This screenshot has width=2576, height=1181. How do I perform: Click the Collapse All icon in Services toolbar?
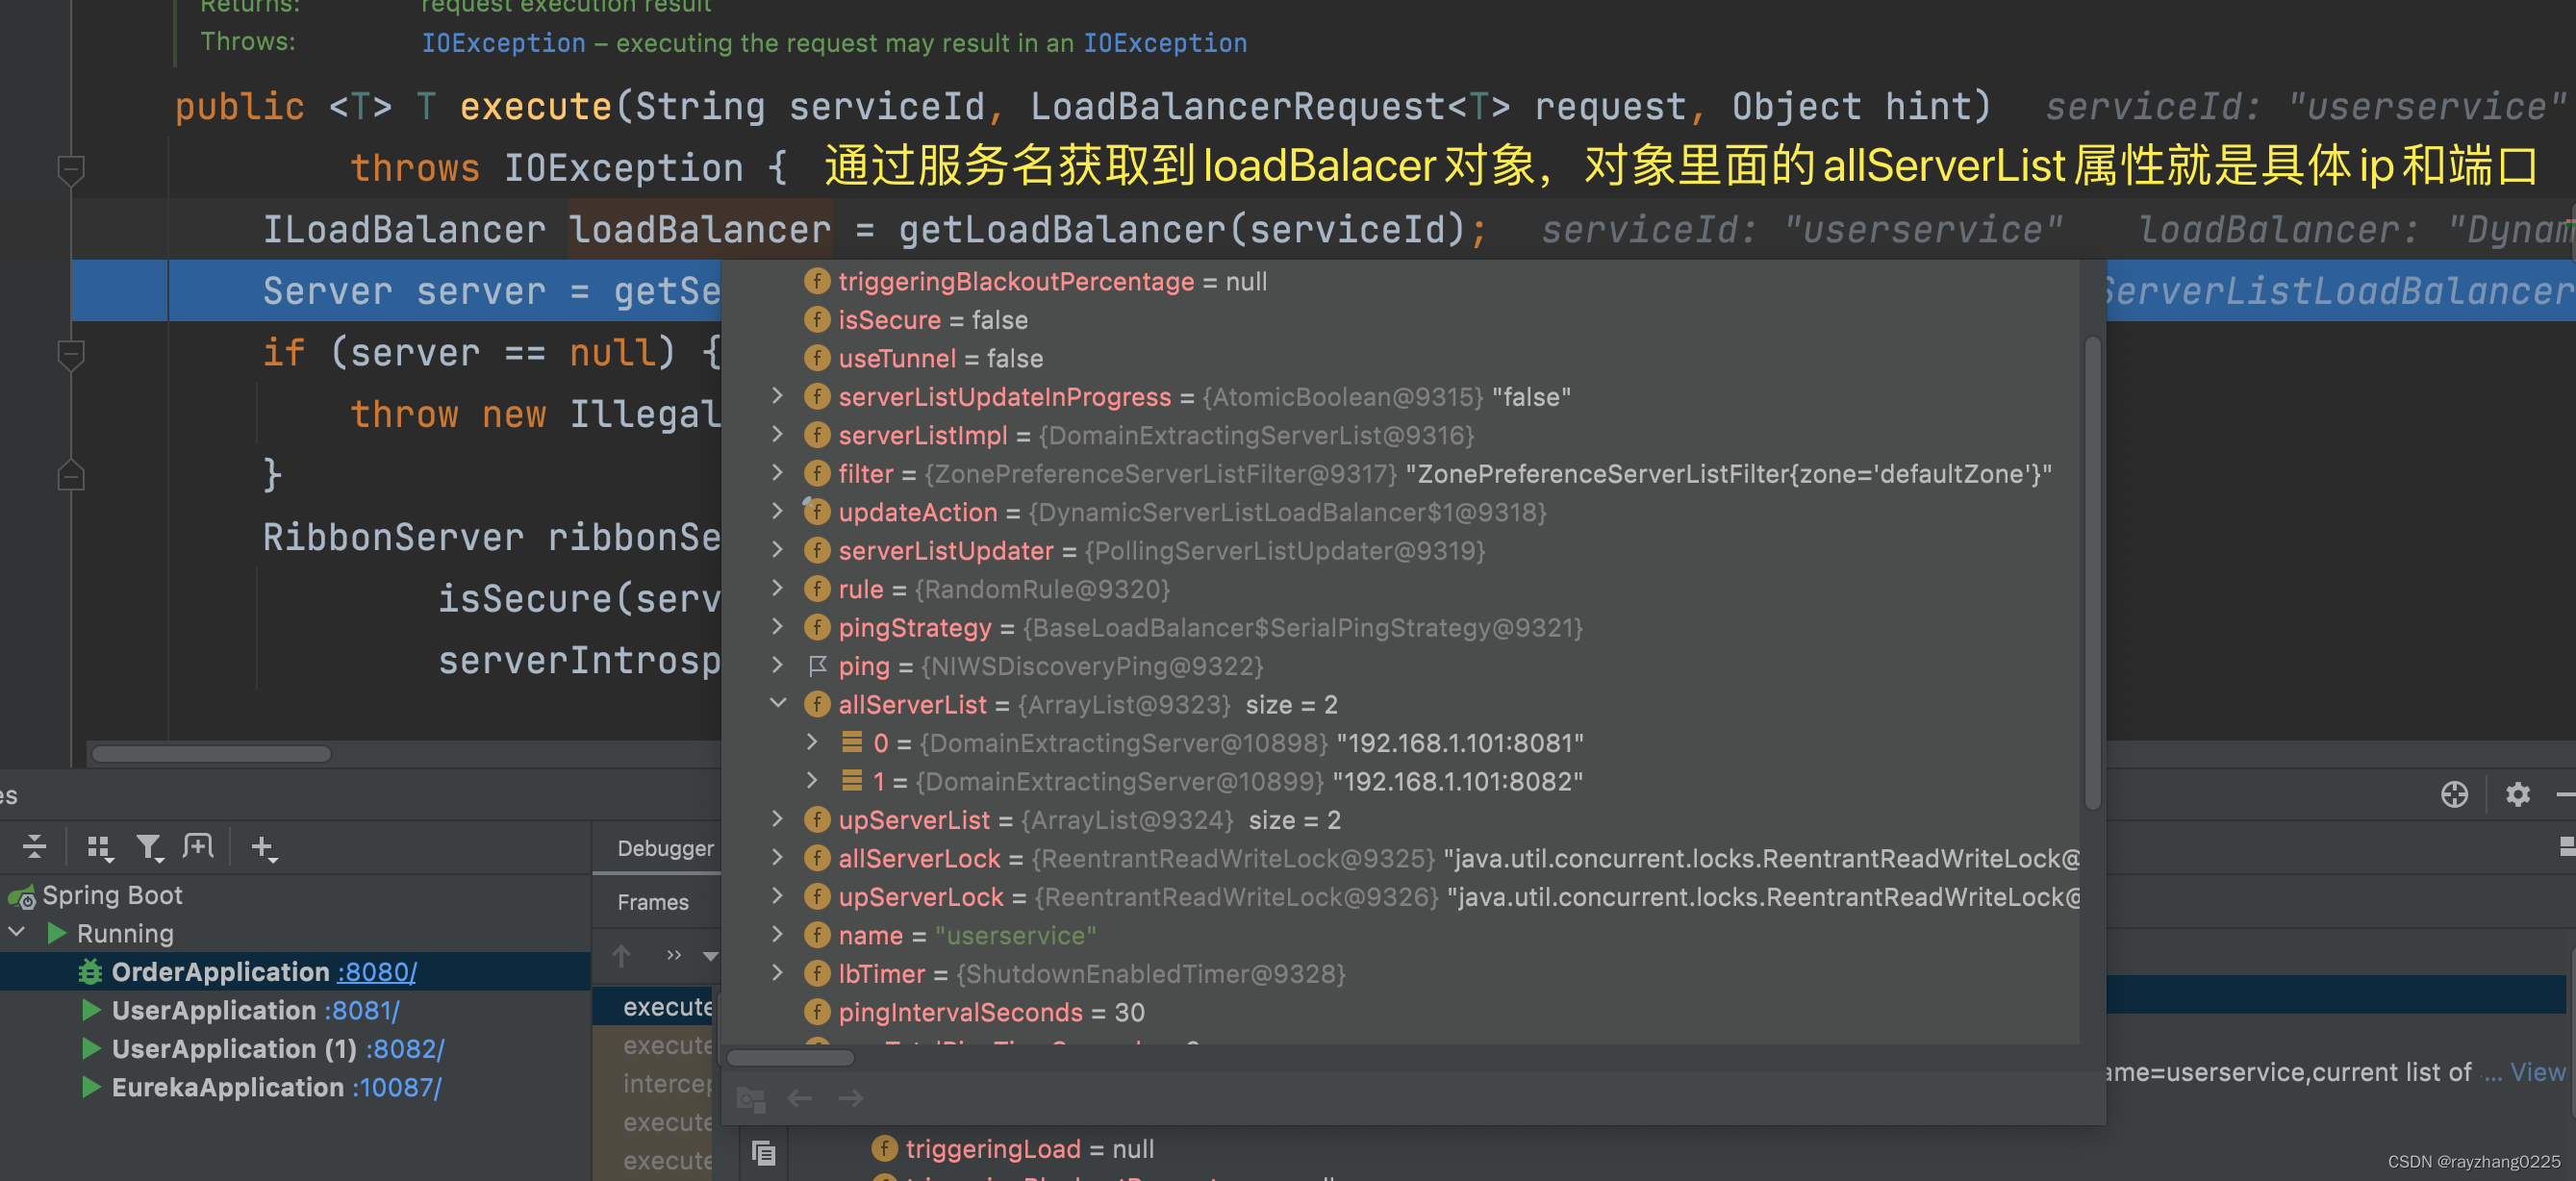(34, 847)
